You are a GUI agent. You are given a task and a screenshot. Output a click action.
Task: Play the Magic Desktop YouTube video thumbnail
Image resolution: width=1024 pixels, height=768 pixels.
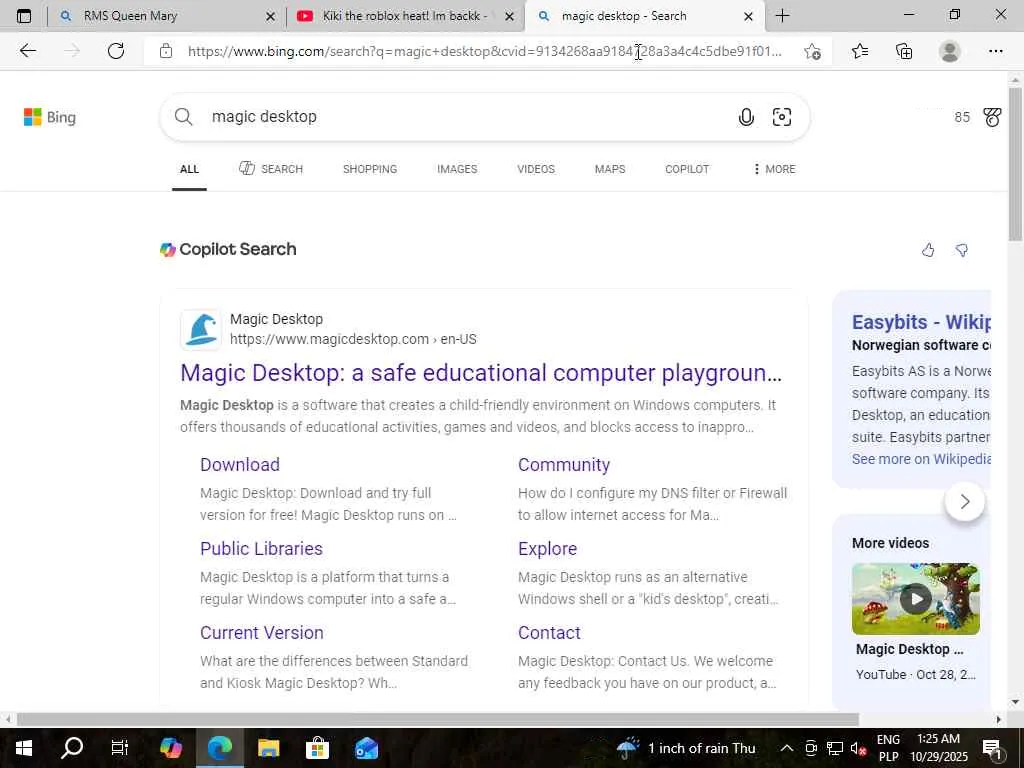click(916, 599)
